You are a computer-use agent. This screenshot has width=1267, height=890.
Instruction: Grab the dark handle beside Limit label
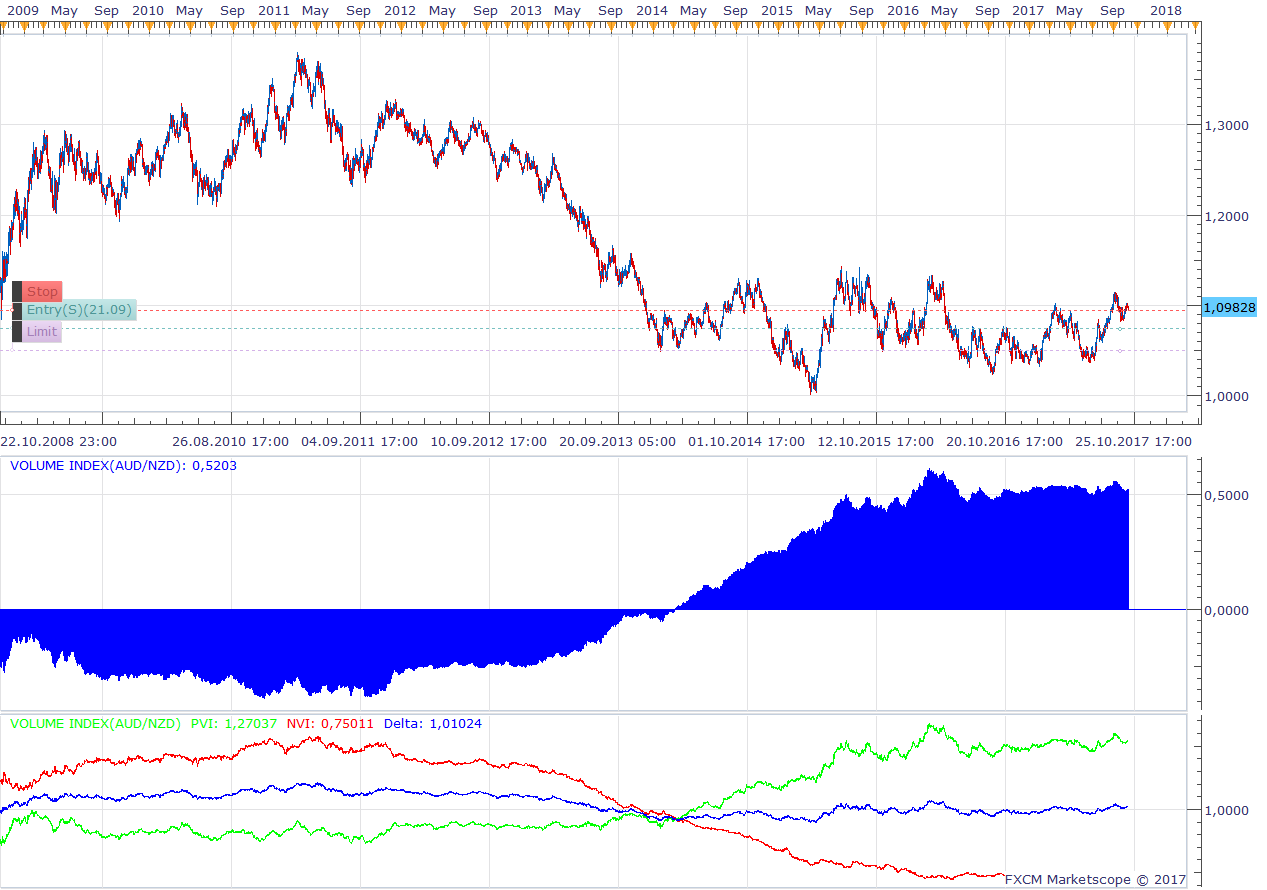[17, 332]
